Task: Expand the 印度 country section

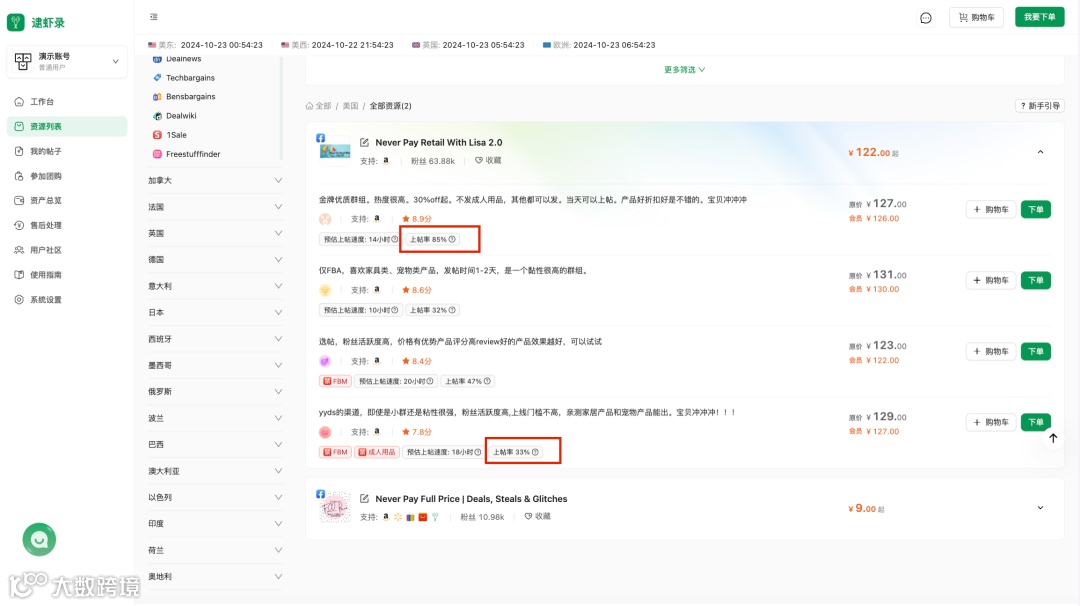Action: tap(215, 523)
